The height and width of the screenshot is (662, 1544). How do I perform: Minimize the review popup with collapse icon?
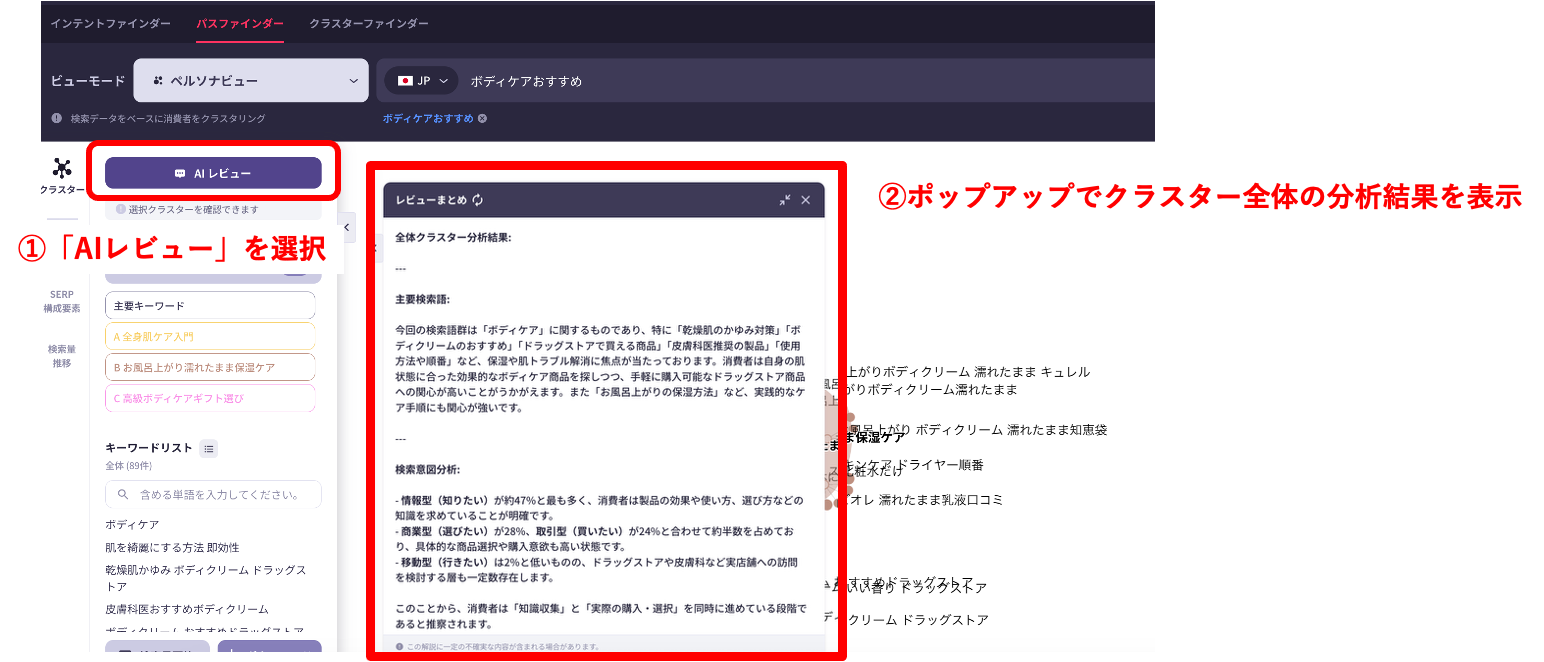tap(785, 200)
